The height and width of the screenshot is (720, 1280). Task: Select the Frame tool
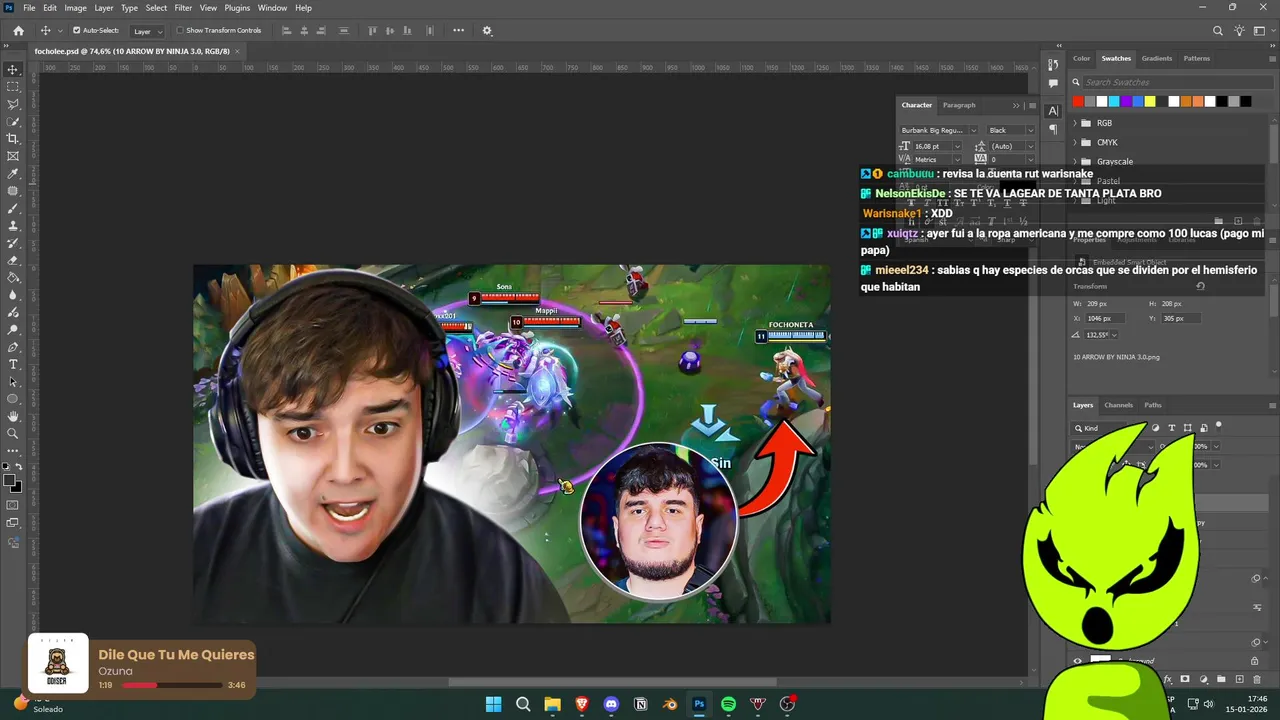13,156
